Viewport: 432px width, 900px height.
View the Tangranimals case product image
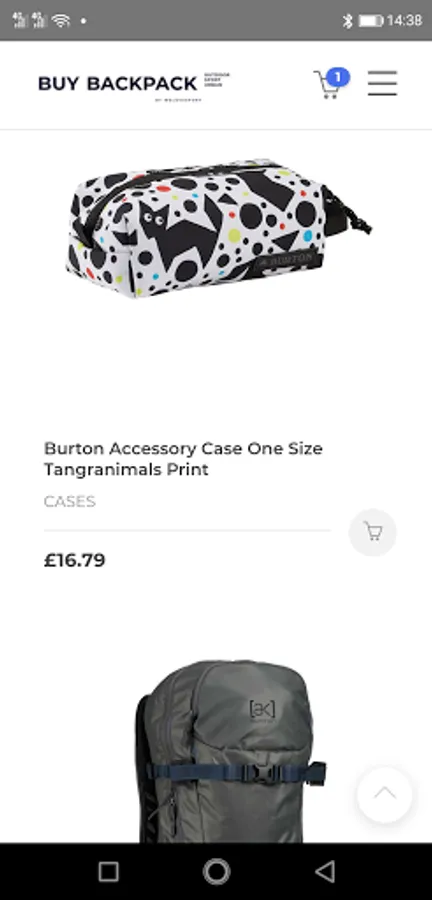pos(218,228)
